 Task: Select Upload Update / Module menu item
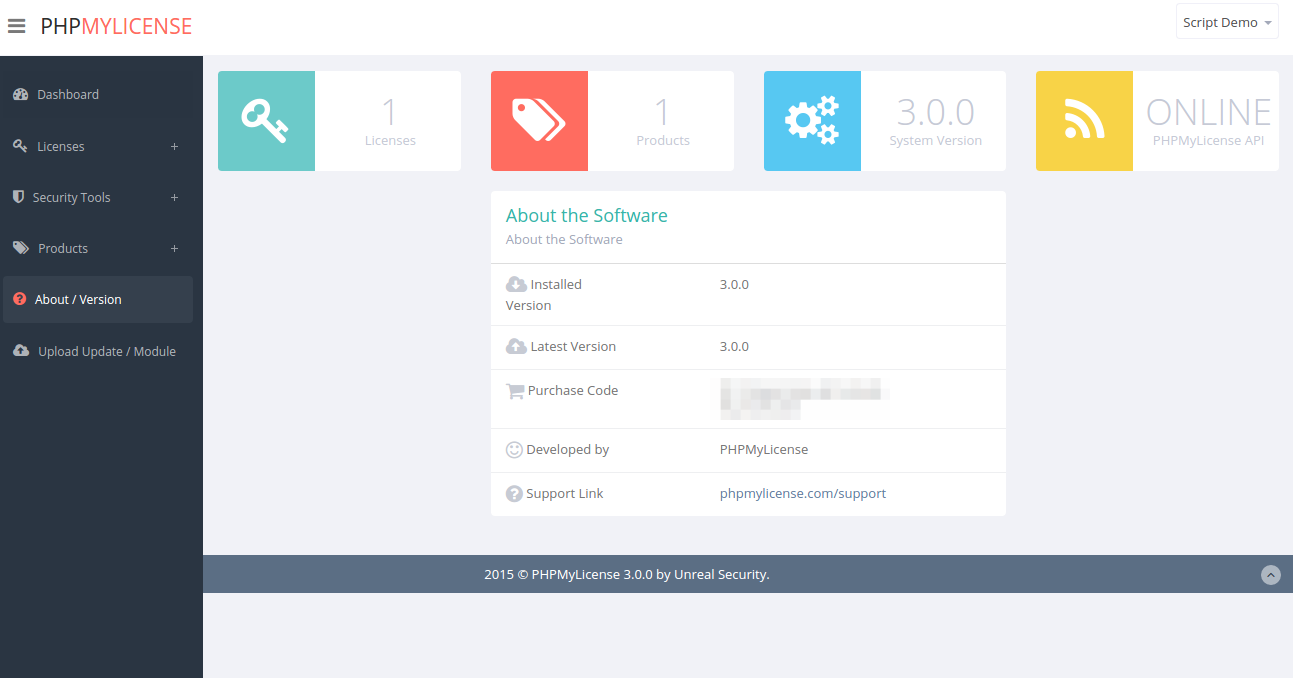click(107, 352)
